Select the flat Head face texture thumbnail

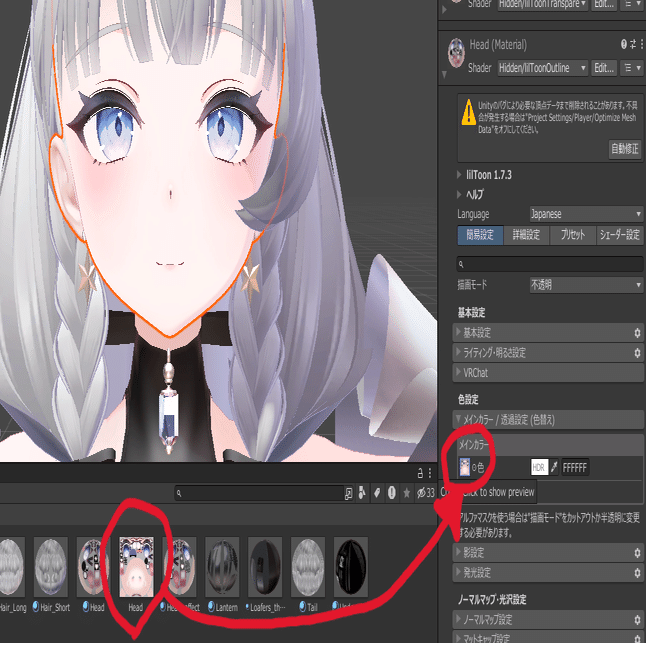tap(136, 567)
